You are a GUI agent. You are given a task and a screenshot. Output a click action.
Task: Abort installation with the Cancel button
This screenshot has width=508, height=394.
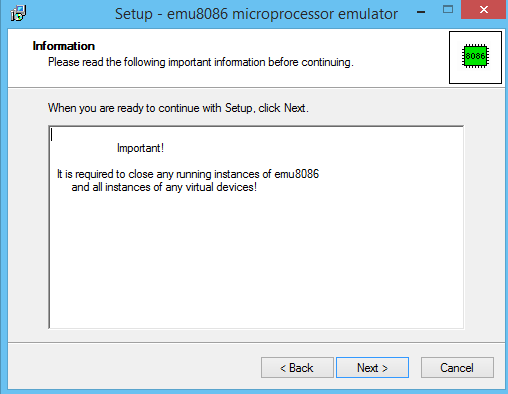pyautogui.click(x=457, y=368)
